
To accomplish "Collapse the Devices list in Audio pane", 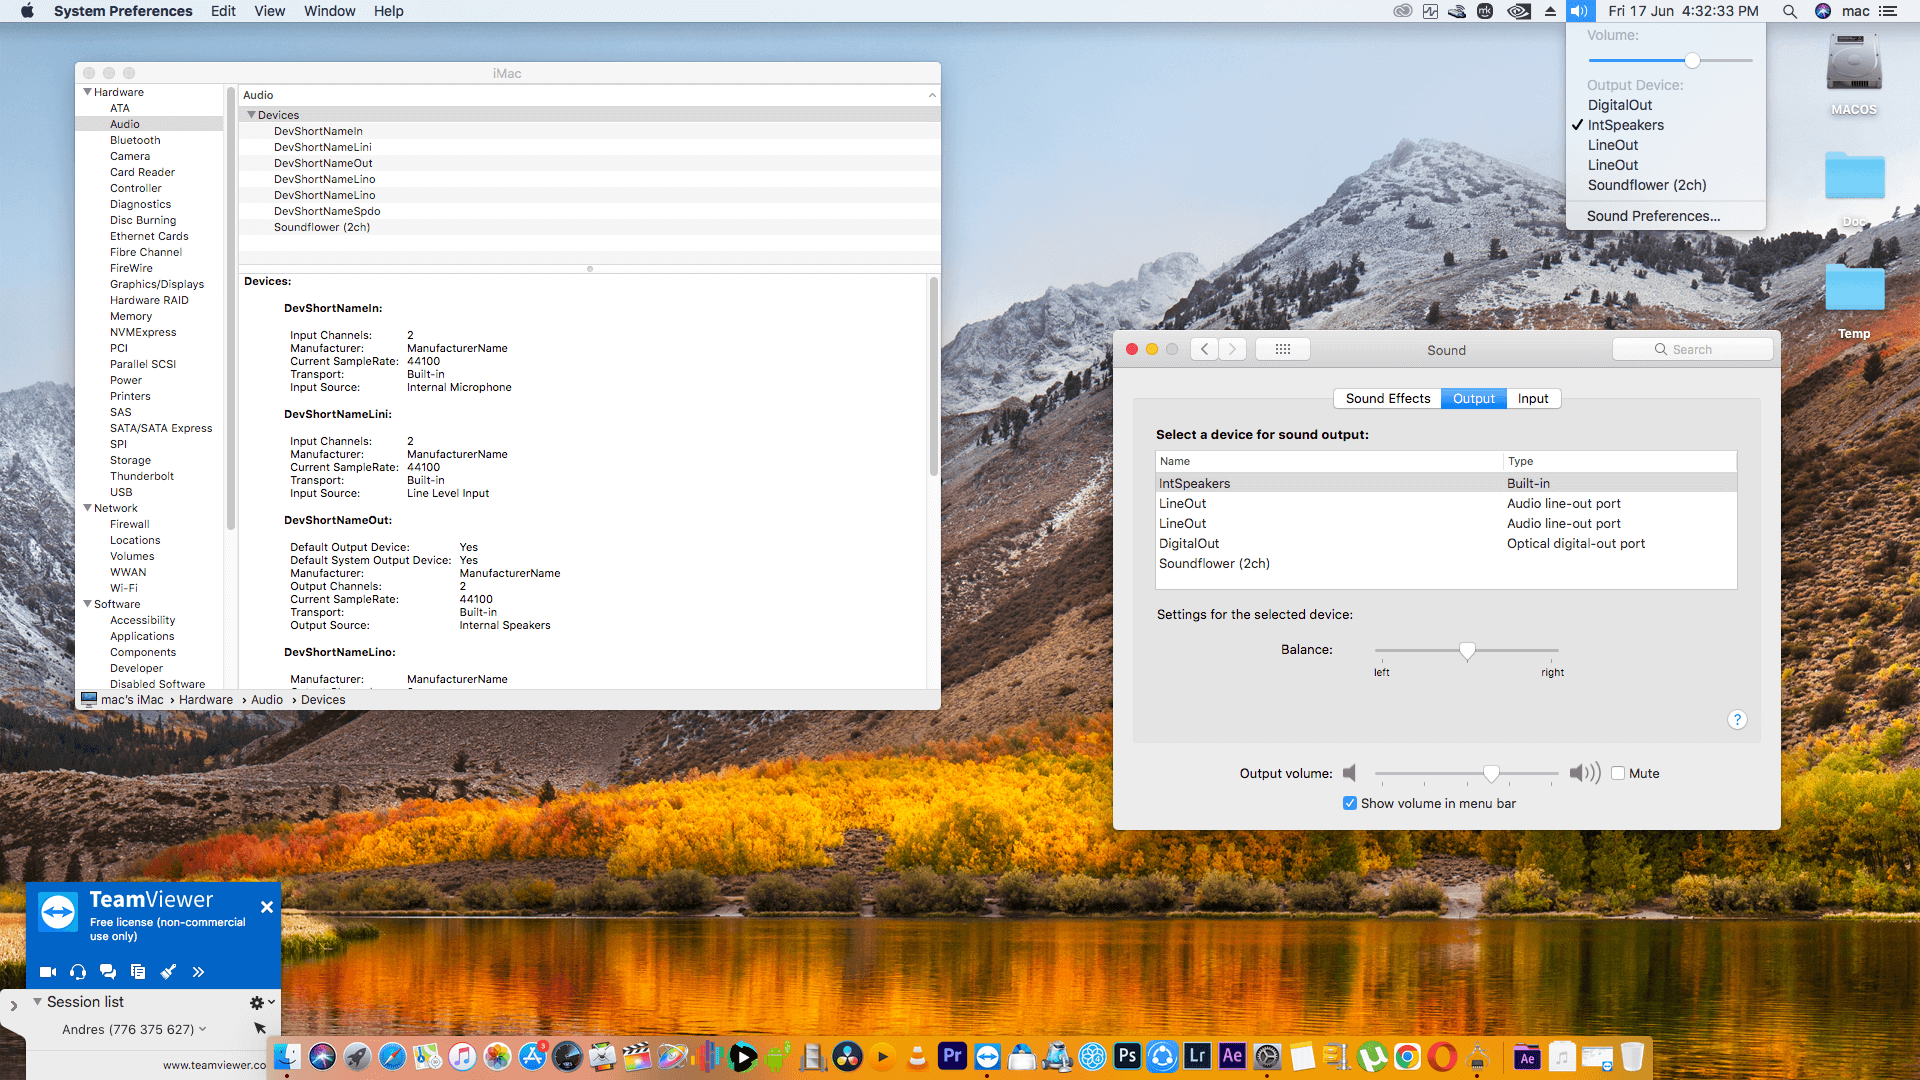I will click(251, 114).
